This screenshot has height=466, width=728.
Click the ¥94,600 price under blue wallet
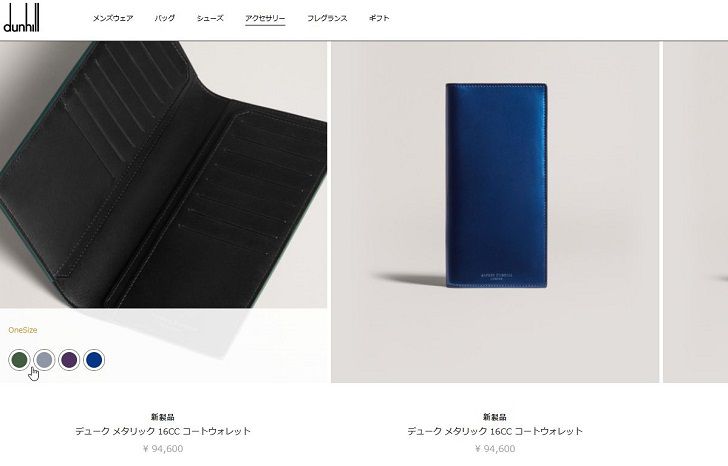coord(495,449)
